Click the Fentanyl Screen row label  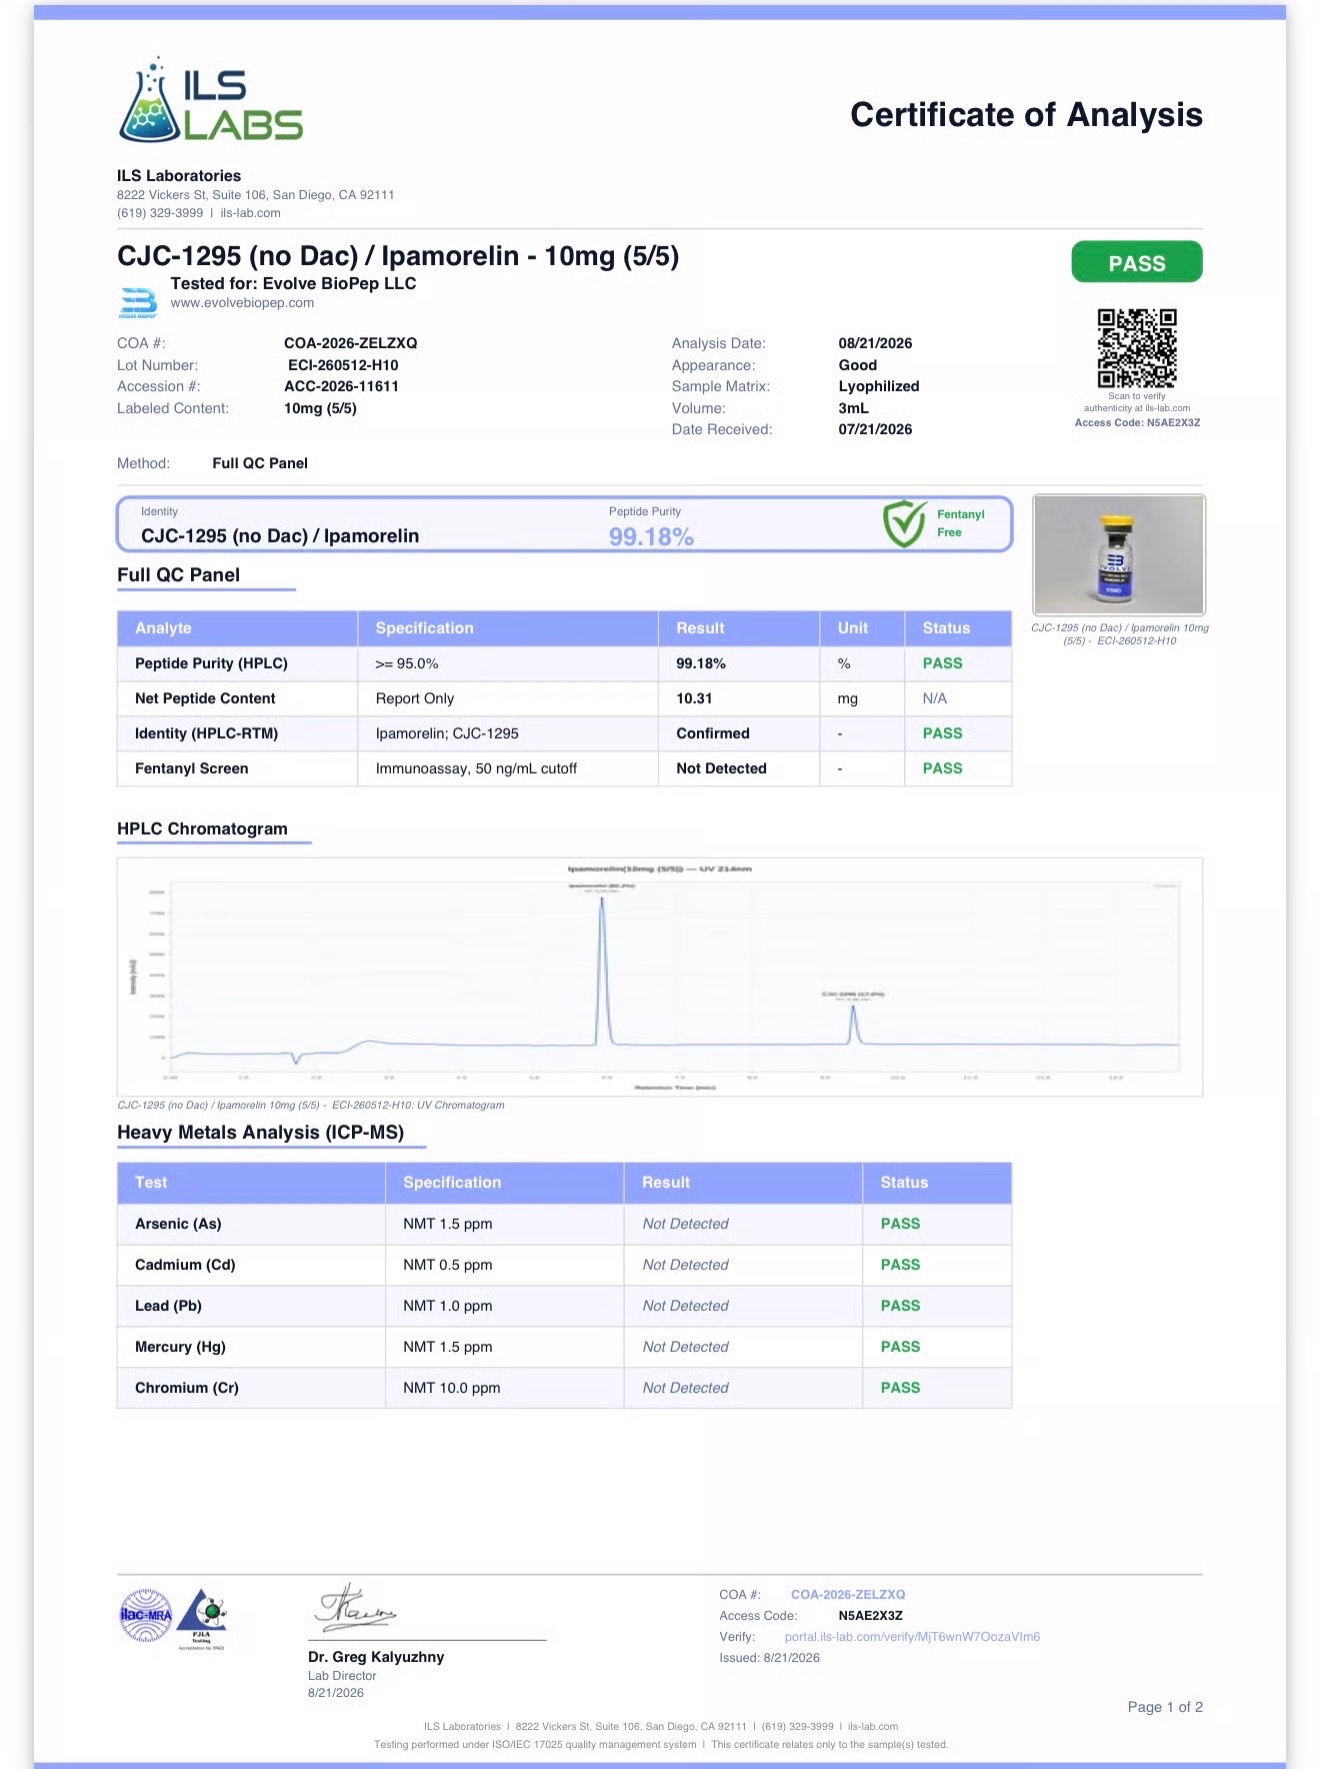pos(191,768)
